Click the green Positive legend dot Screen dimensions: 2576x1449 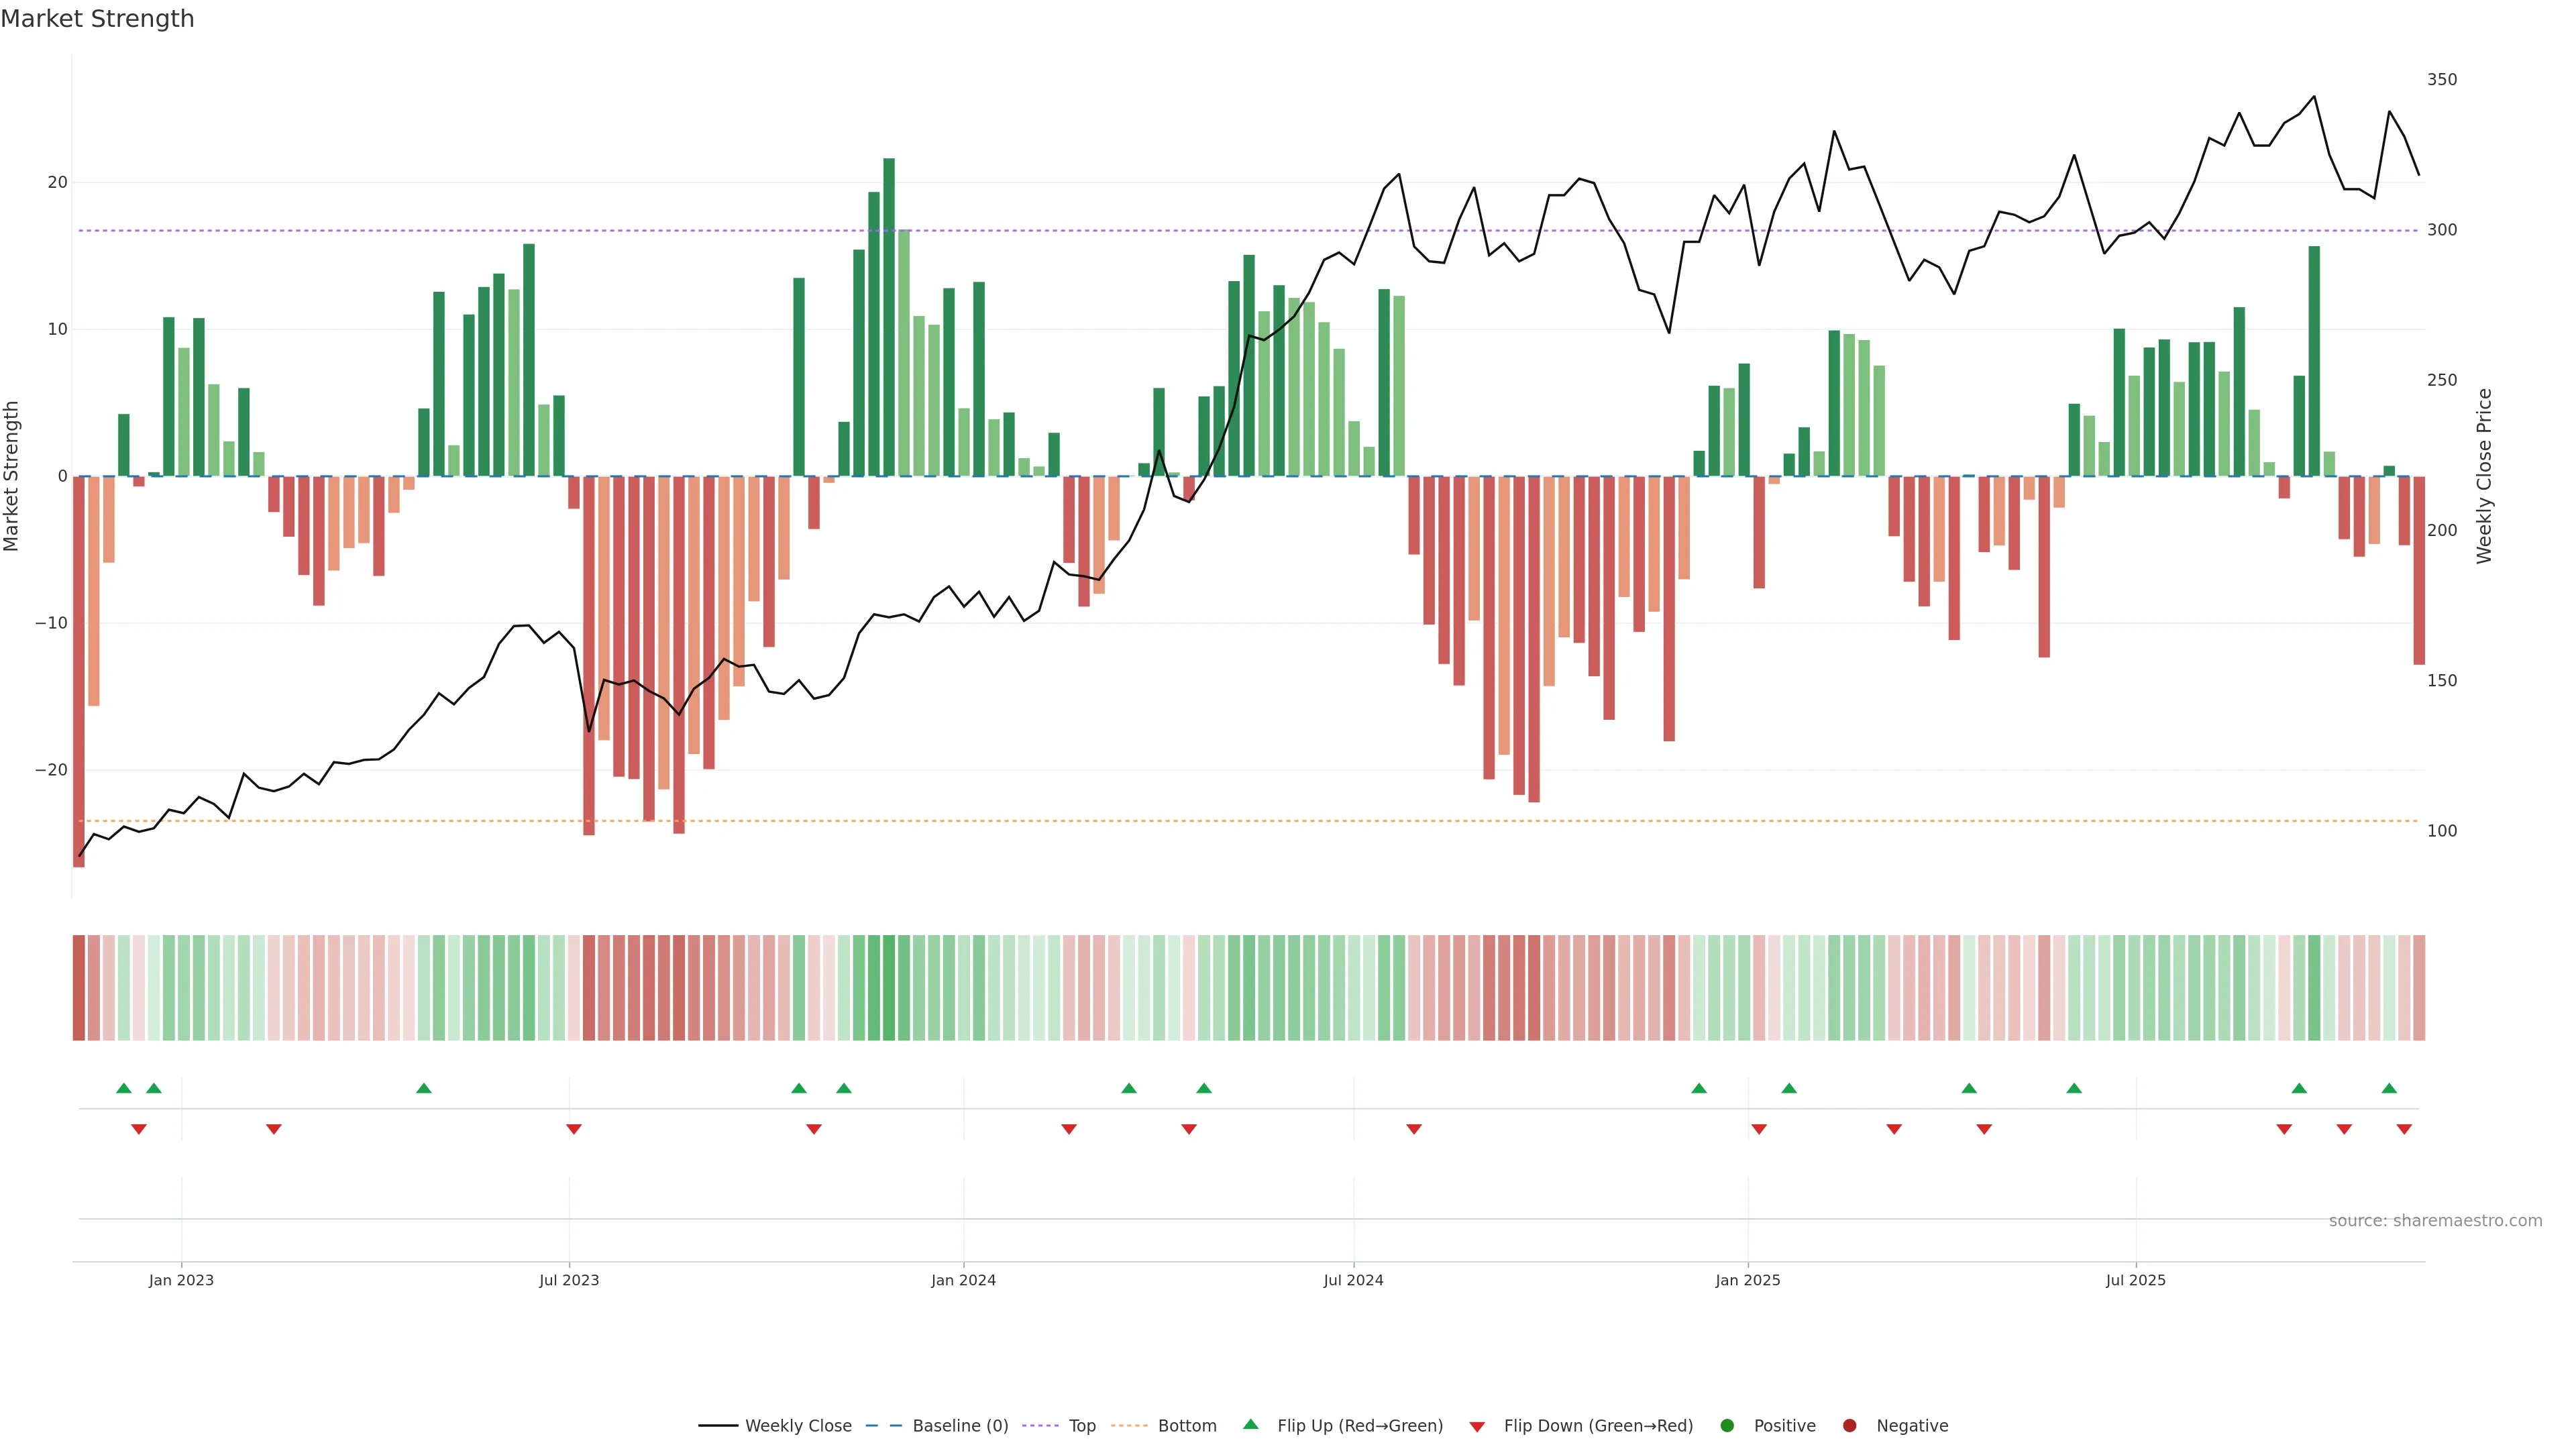[1727, 1426]
